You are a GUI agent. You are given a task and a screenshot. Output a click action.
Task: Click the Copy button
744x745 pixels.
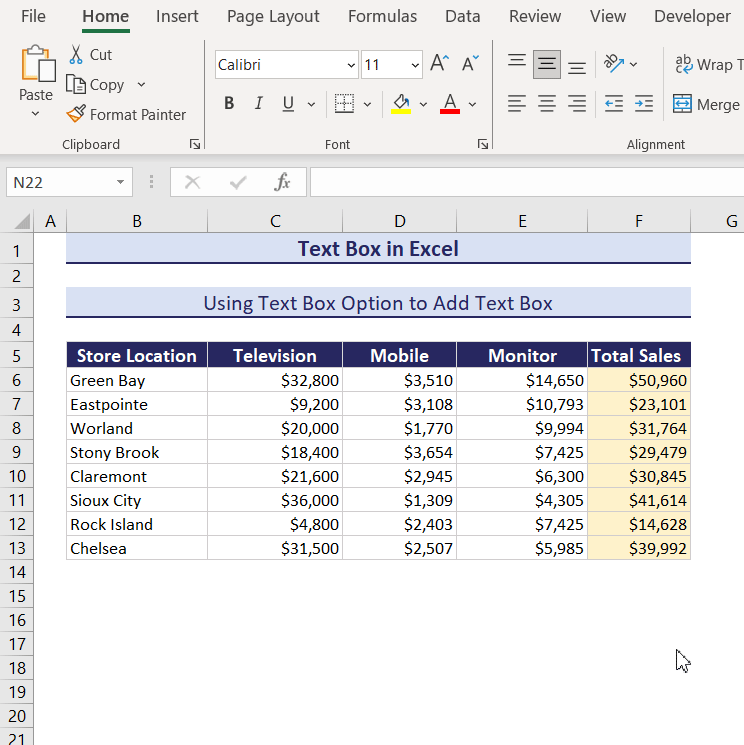96,85
